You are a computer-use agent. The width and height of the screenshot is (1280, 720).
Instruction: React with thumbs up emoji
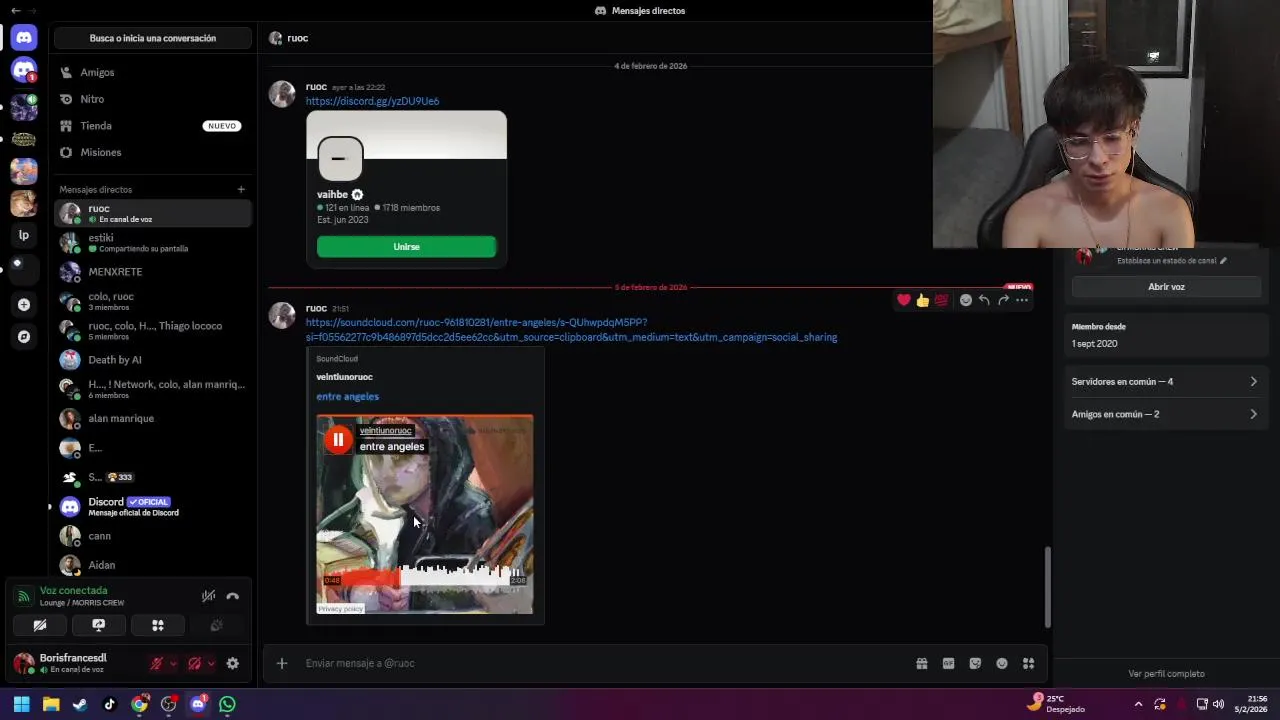(x=922, y=300)
